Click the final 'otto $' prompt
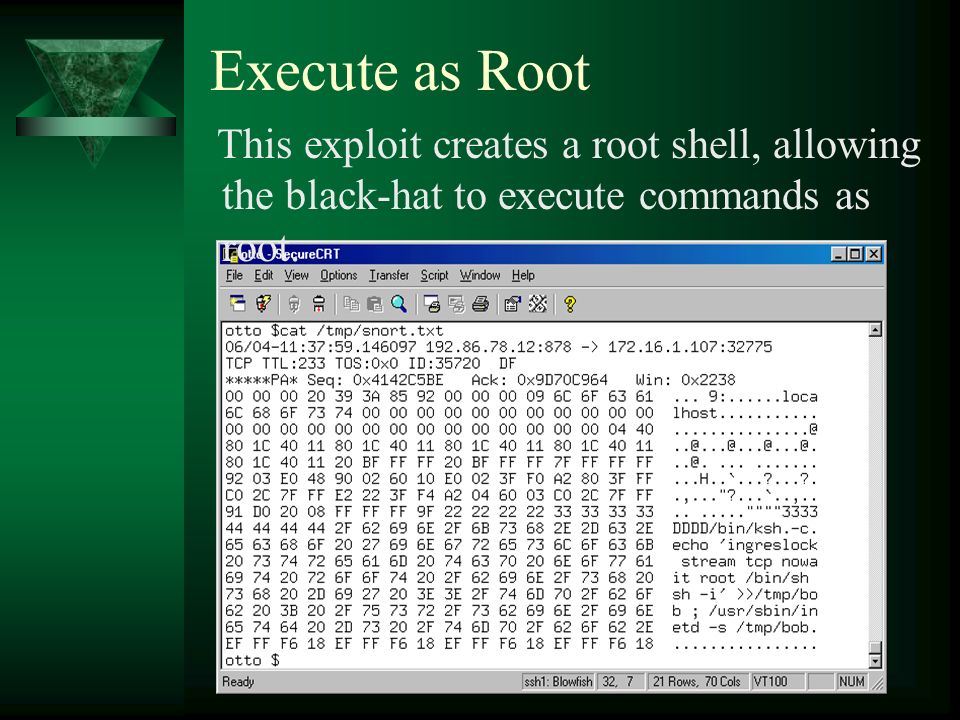The height and width of the screenshot is (720, 960). (252, 661)
